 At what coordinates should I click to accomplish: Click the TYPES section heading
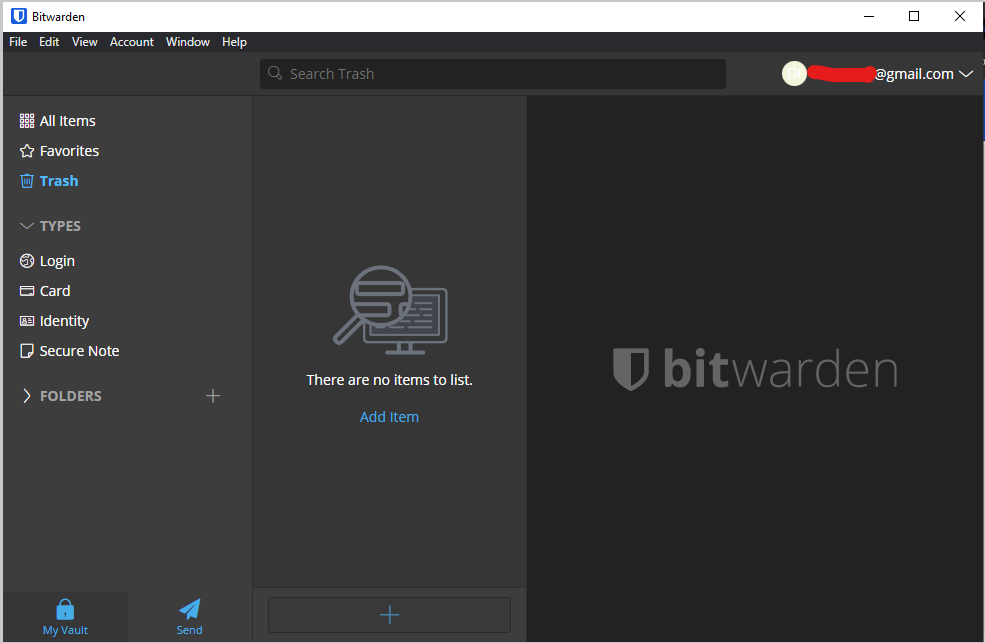(60, 226)
